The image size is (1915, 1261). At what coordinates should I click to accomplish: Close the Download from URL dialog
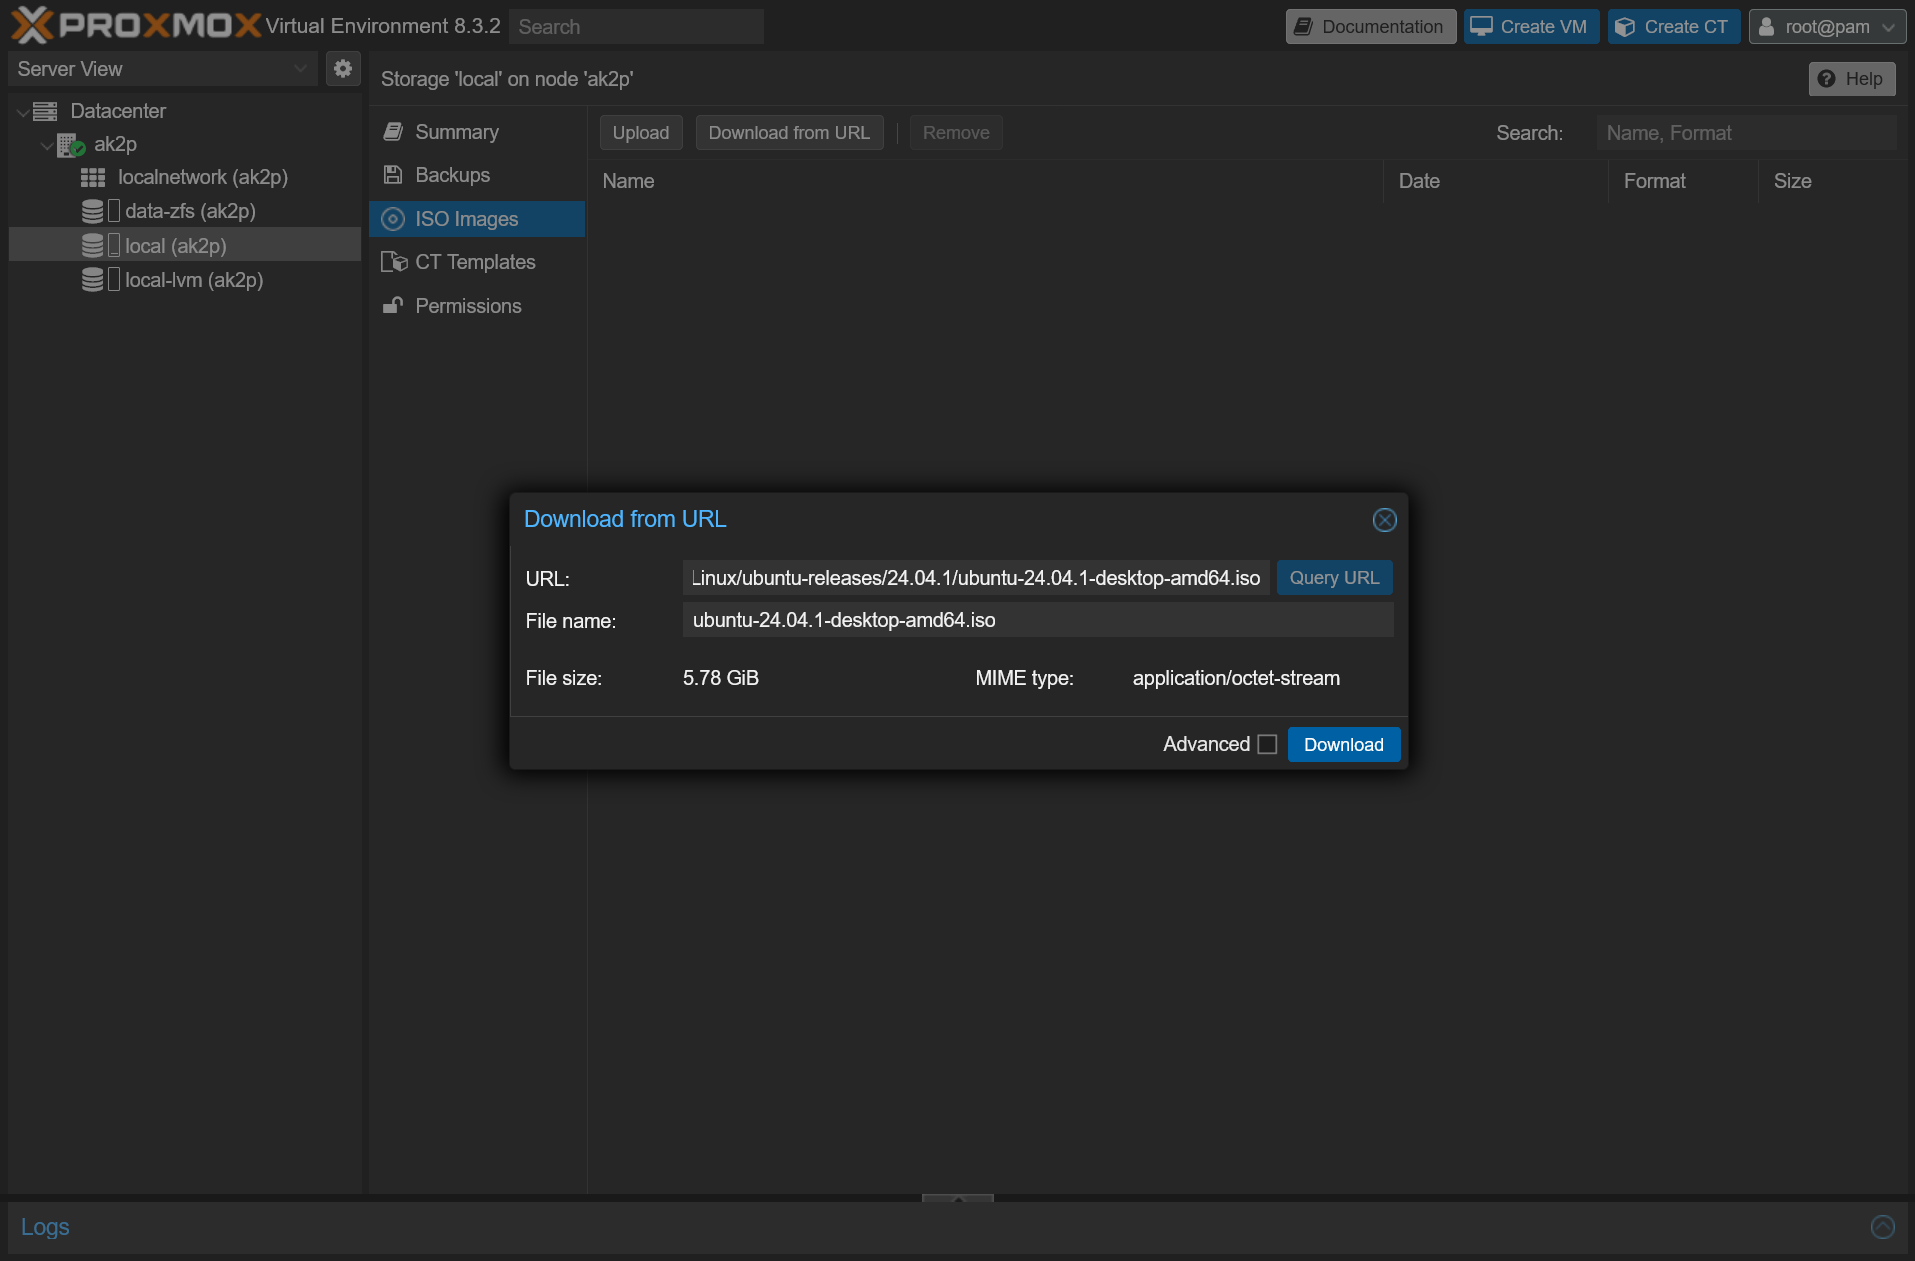1384,520
